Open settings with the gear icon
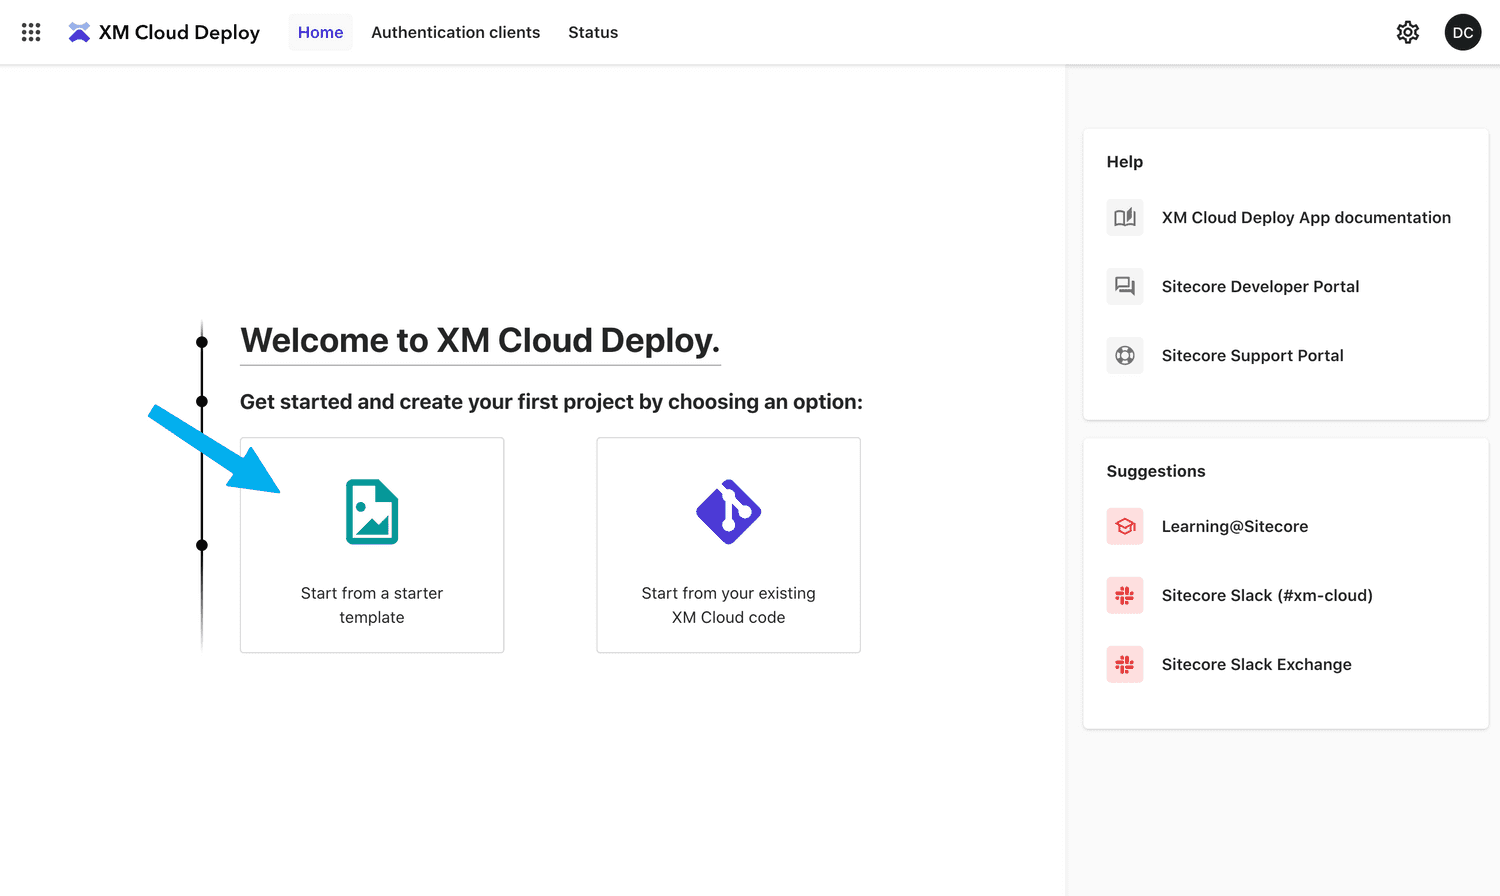Screen dimensions: 1500x896 (1408, 32)
